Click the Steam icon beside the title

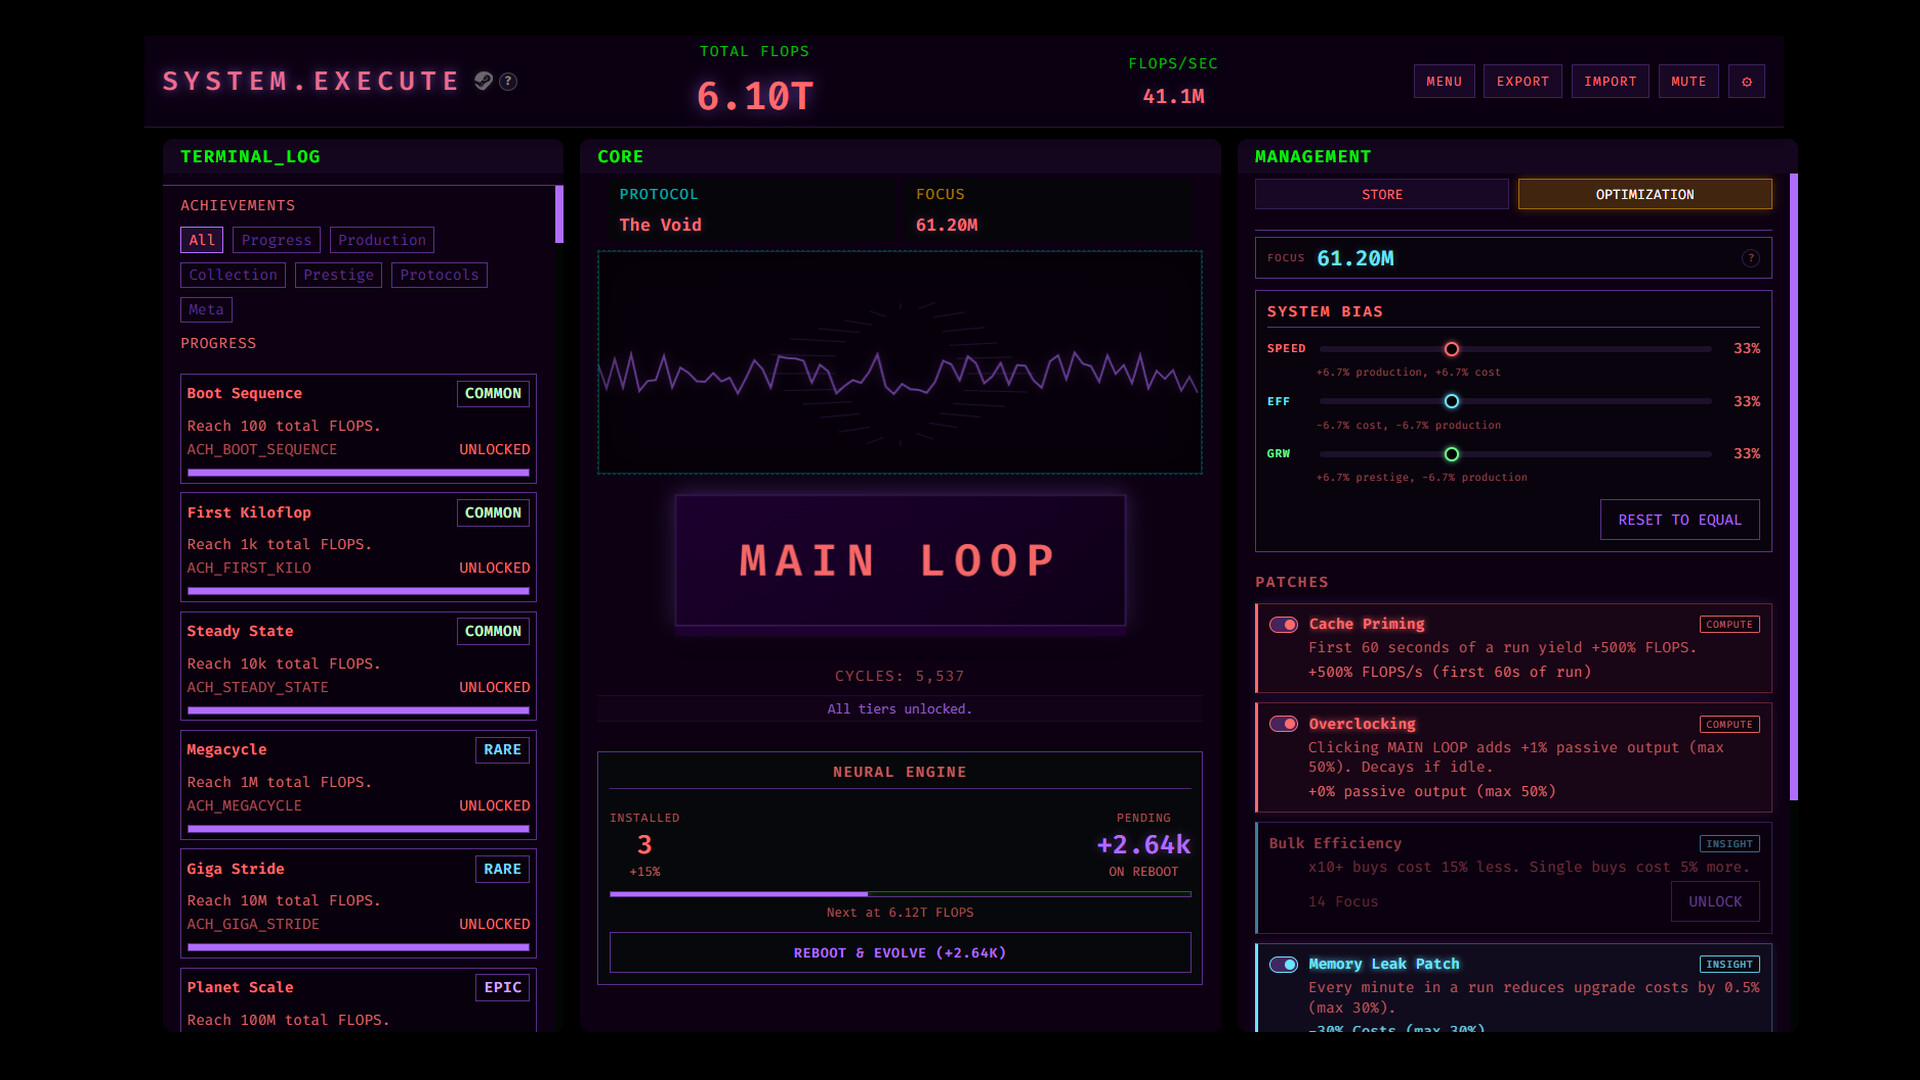tap(483, 81)
